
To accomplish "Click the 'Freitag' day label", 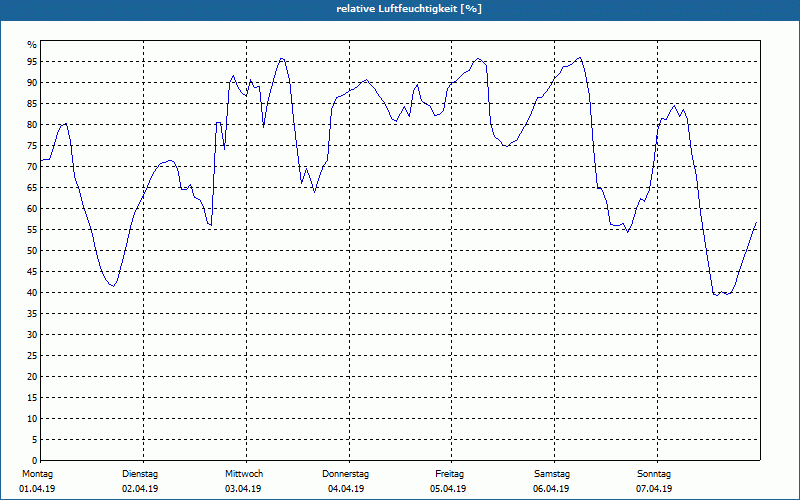I will [x=449, y=474].
